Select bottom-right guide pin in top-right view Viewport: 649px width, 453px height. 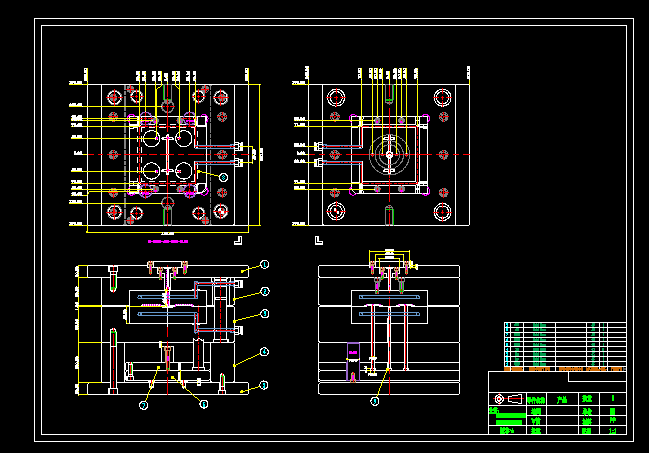[x=442, y=212]
